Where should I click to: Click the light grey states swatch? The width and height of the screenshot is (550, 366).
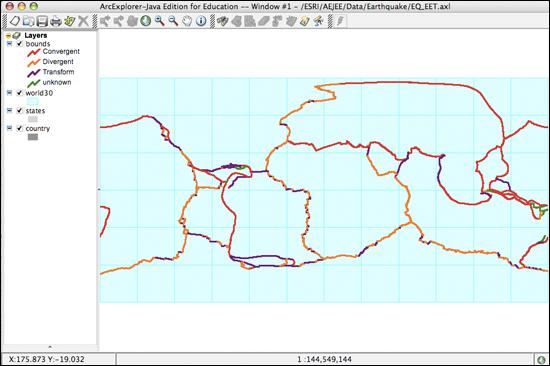click(33, 119)
